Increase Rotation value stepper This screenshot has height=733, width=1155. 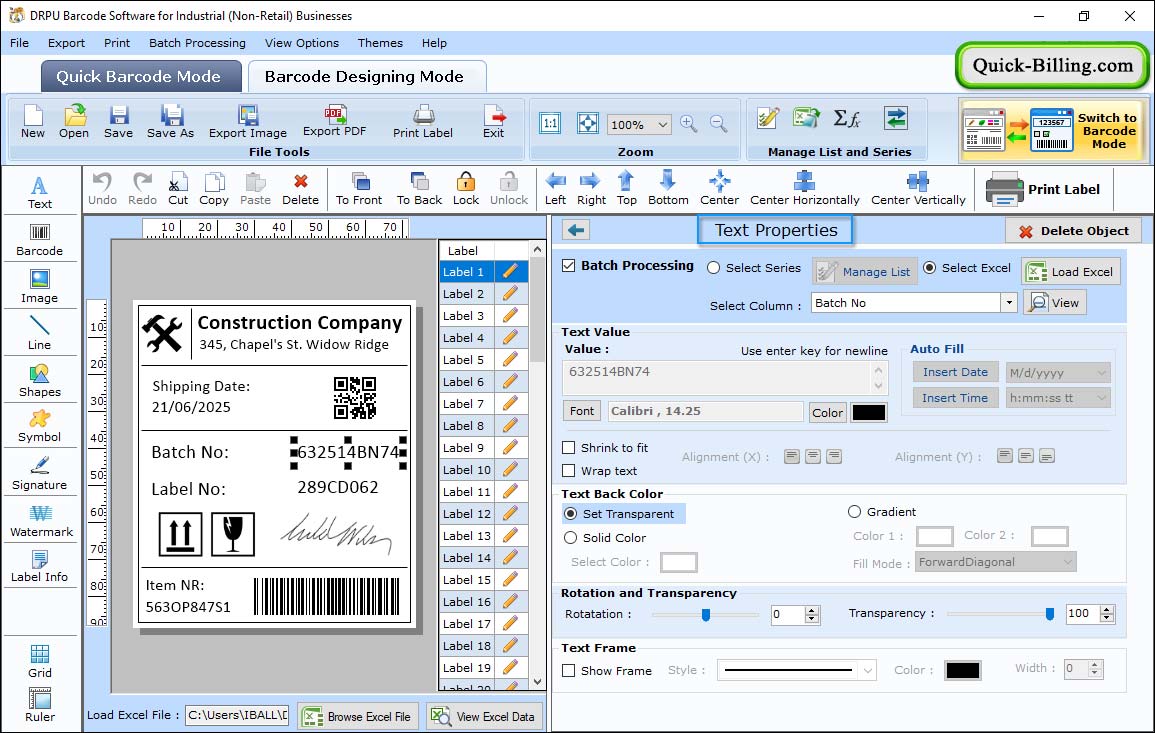point(812,610)
